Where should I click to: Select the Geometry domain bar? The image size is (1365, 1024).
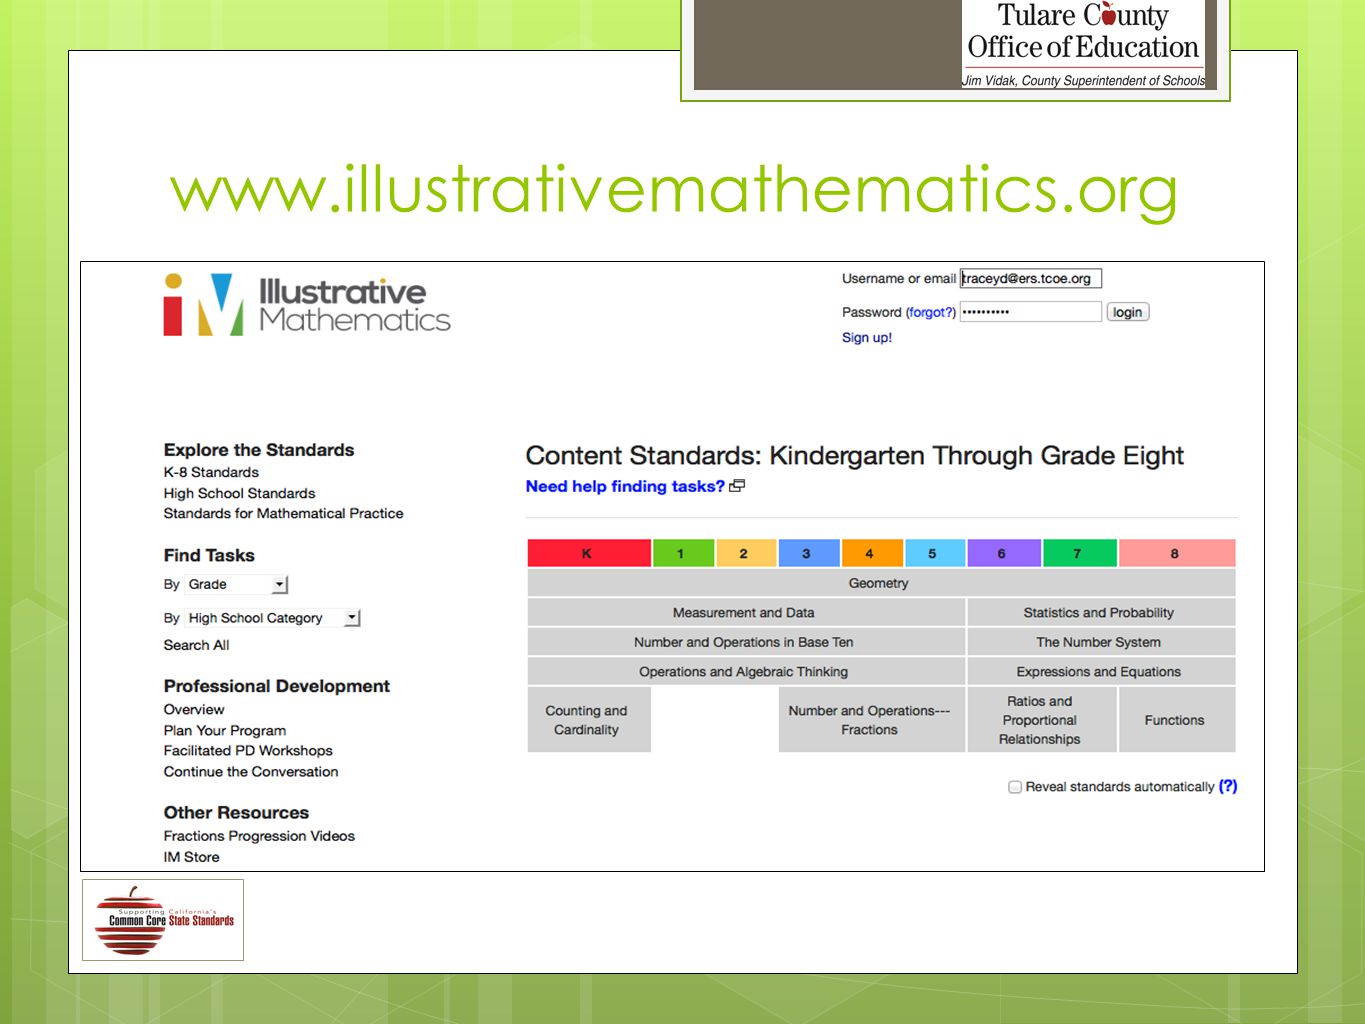click(x=881, y=583)
